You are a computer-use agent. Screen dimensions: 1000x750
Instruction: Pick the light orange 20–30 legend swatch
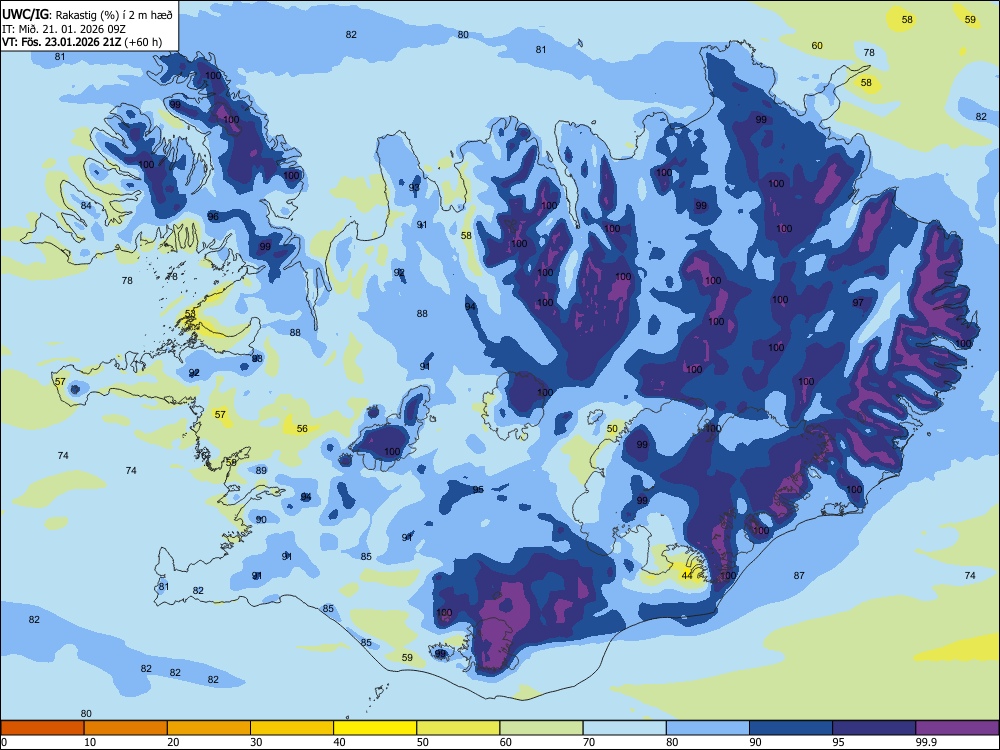(x=209, y=728)
